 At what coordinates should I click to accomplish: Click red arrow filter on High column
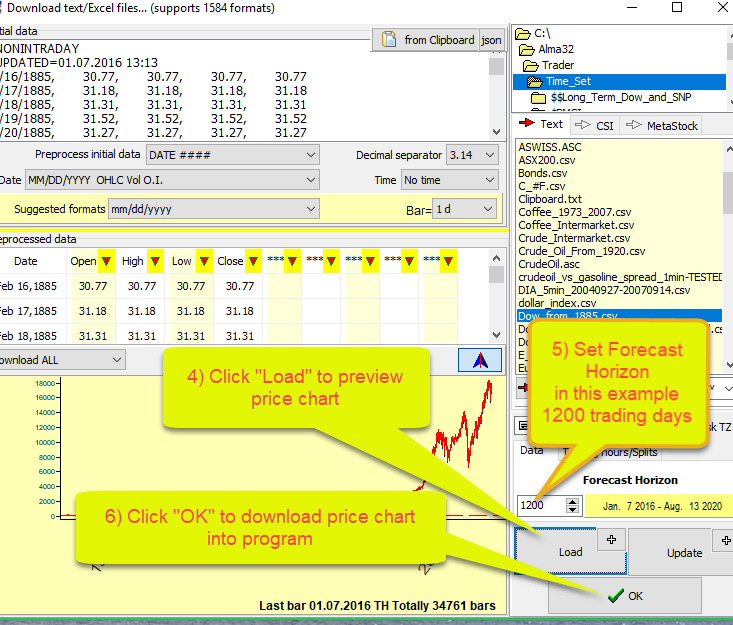[x=155, y=261]
